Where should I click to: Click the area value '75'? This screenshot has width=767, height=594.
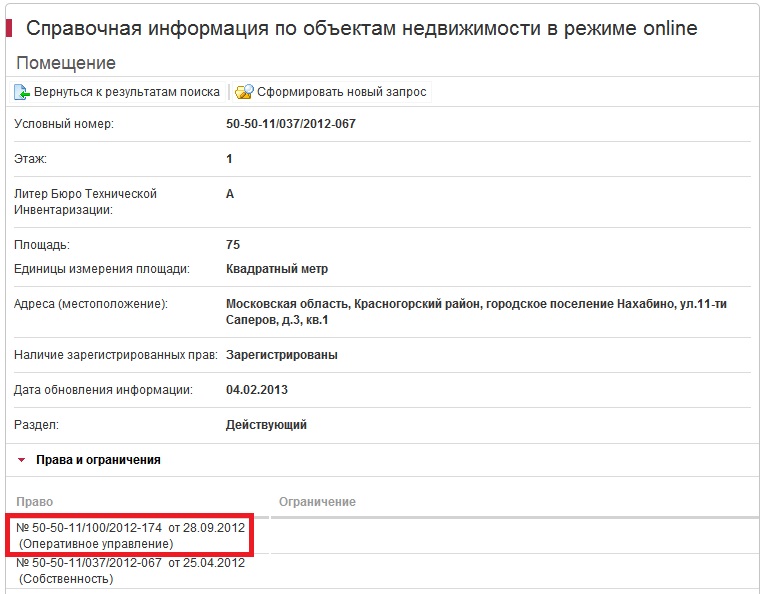tap(233, 245)
